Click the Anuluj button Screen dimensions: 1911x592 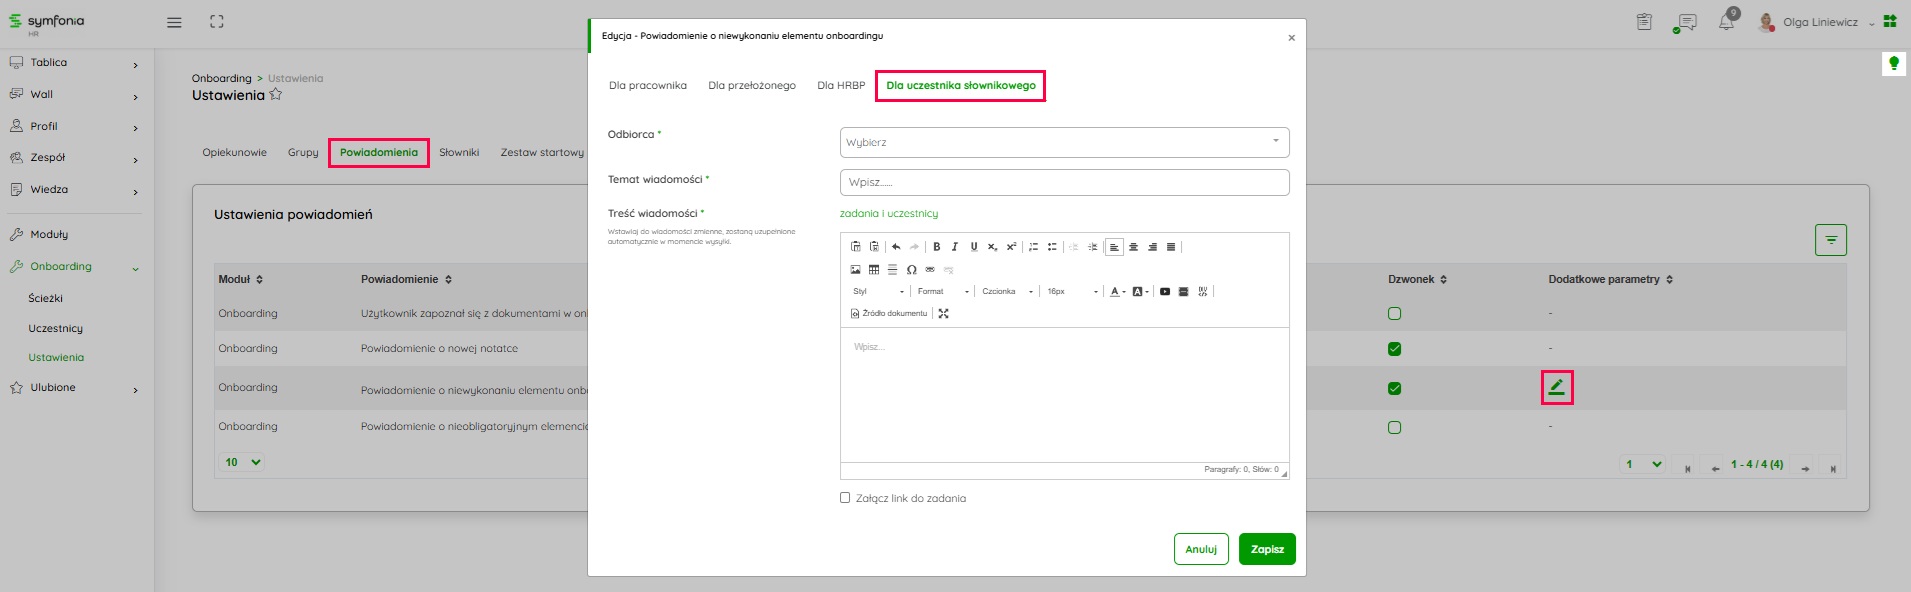(x=1200, y=549)
